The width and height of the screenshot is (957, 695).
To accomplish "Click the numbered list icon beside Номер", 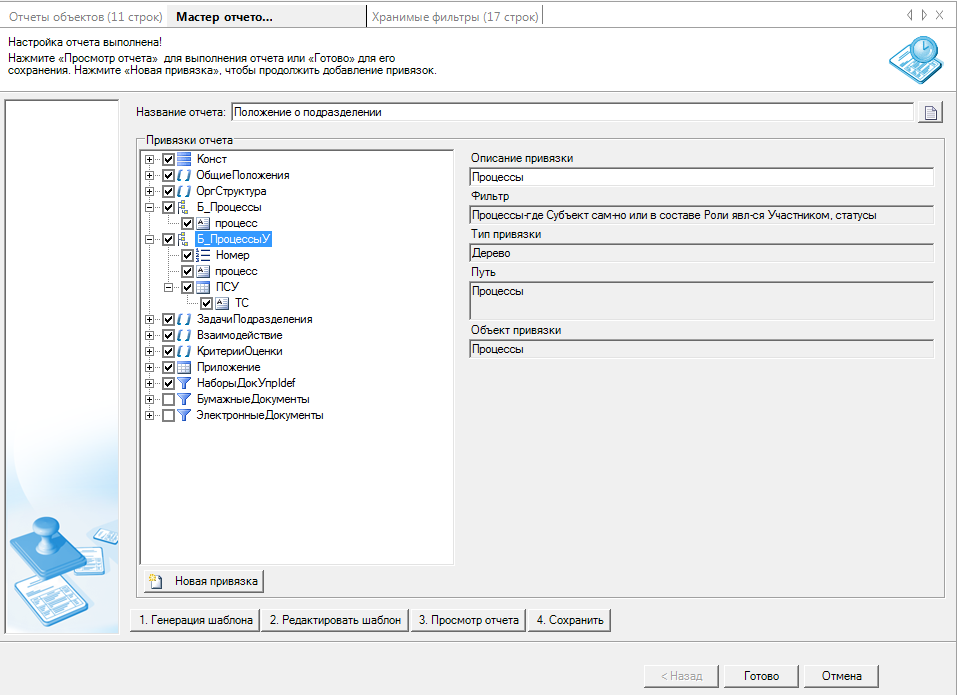I will click(x=203, y=255).
